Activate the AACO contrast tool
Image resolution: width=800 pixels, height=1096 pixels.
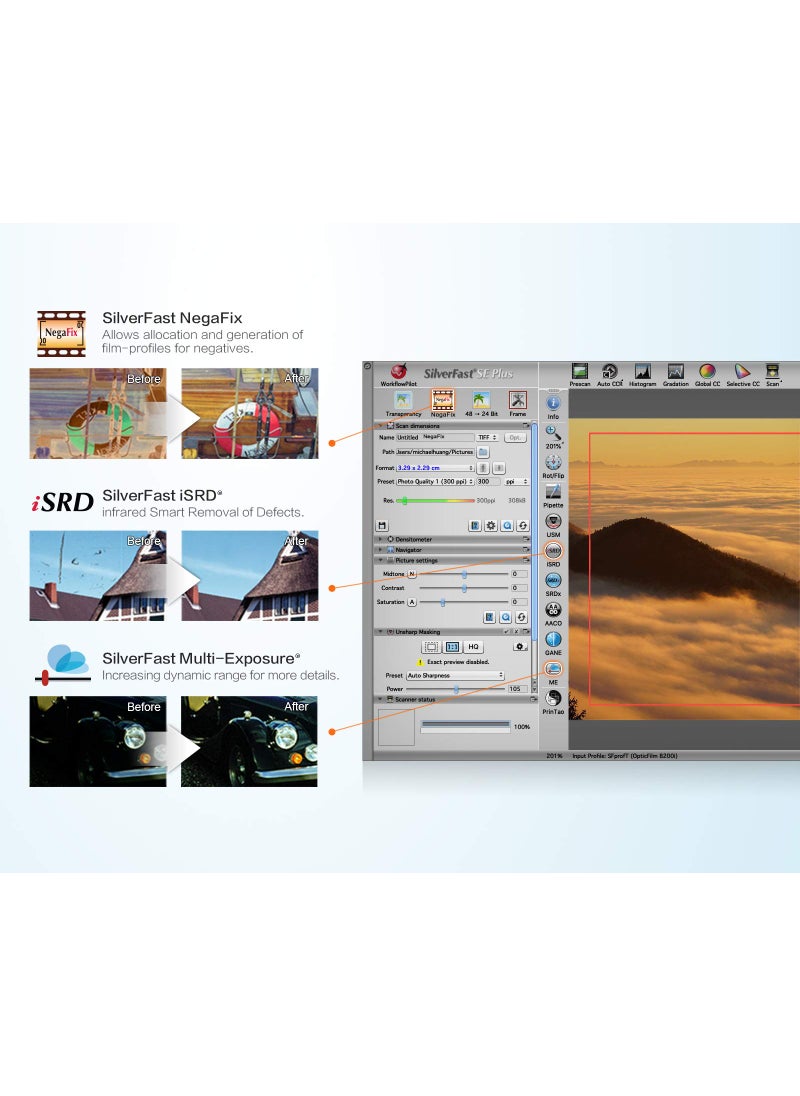pyautogui.click(x=553, y=614)
